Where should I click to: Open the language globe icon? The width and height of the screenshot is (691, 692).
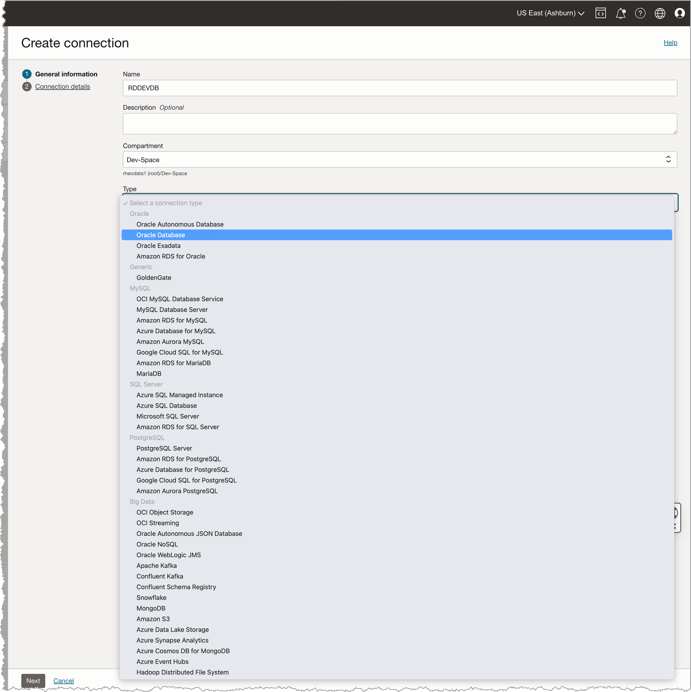click(x=660, y=13)
